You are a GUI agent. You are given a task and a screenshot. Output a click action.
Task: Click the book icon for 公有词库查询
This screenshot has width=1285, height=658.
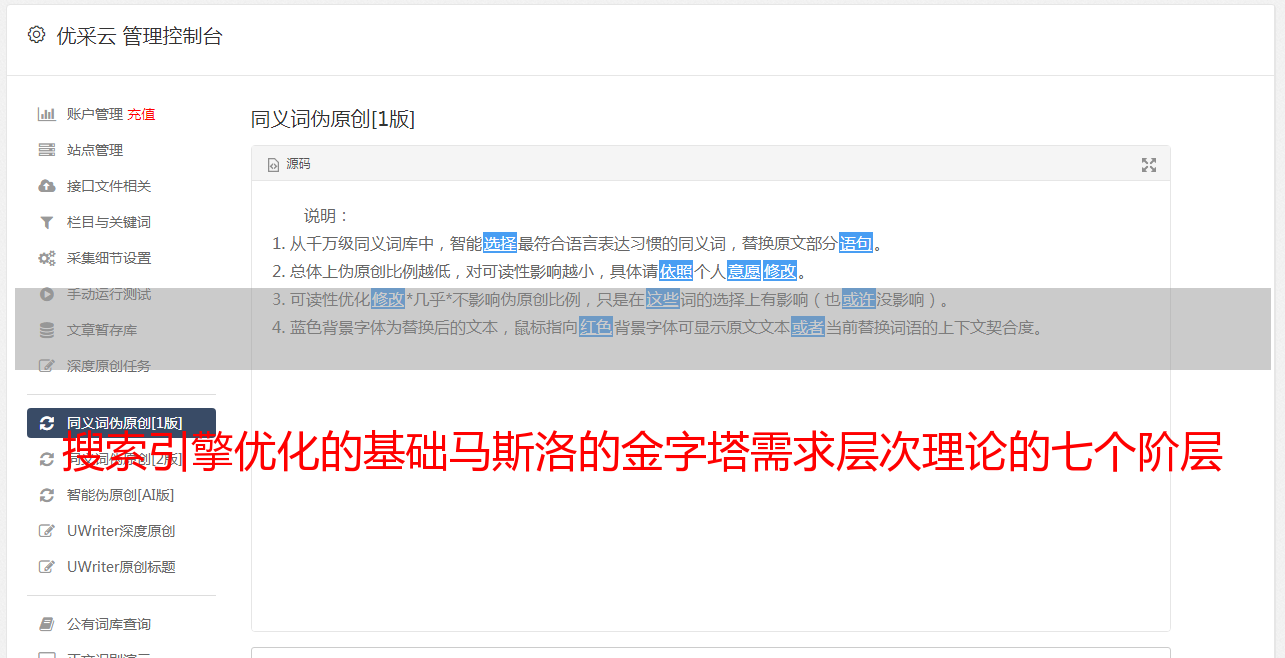pyautogui.click(x=46, y=624)
